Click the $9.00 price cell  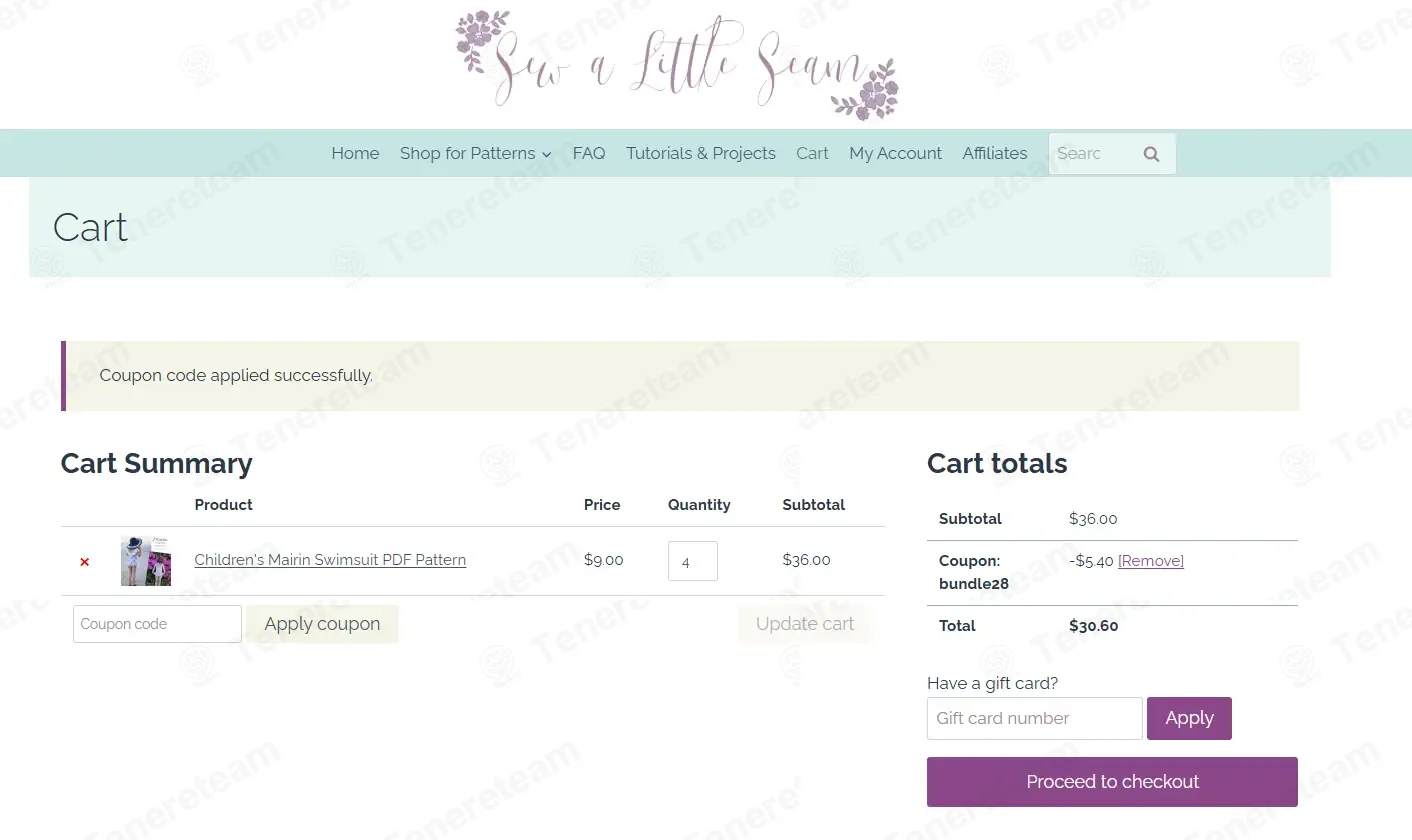(x=603, y=560)
